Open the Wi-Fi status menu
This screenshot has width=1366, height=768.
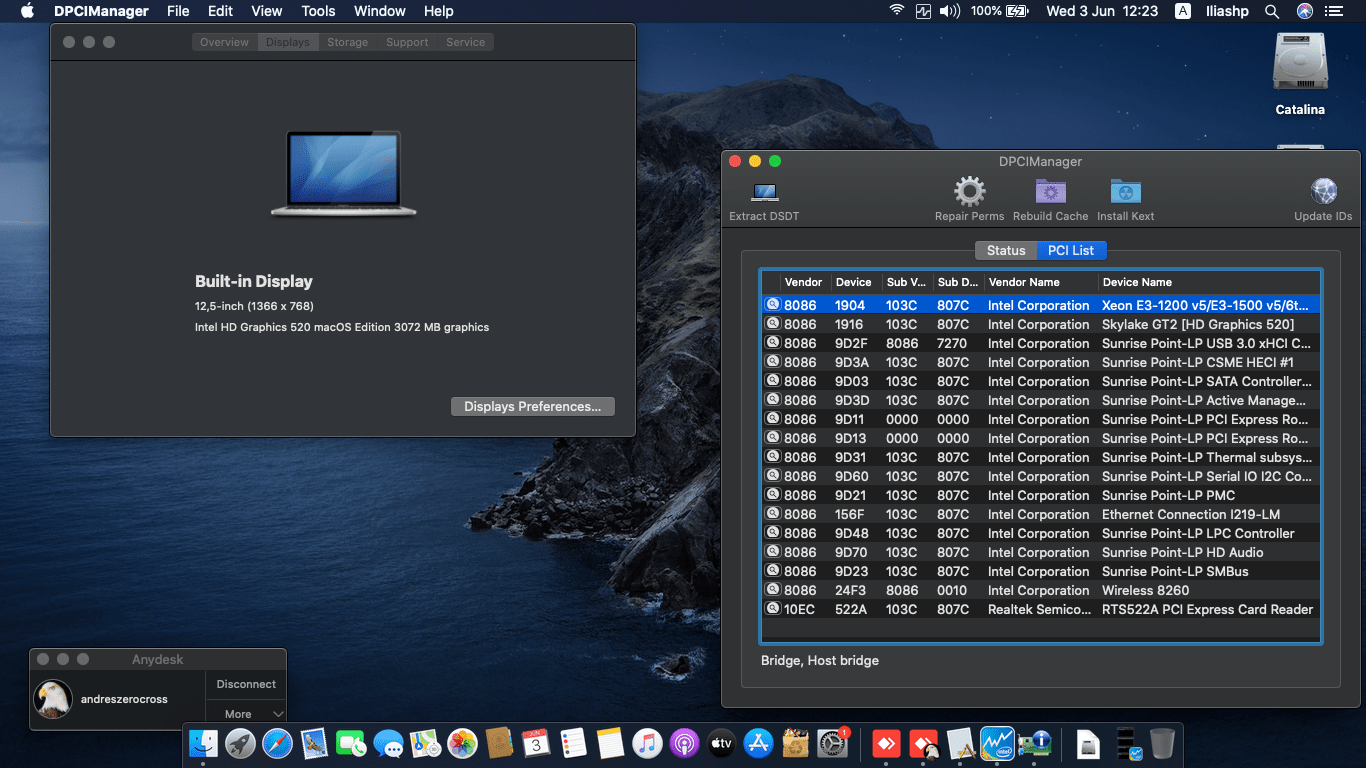coord(897,11)
